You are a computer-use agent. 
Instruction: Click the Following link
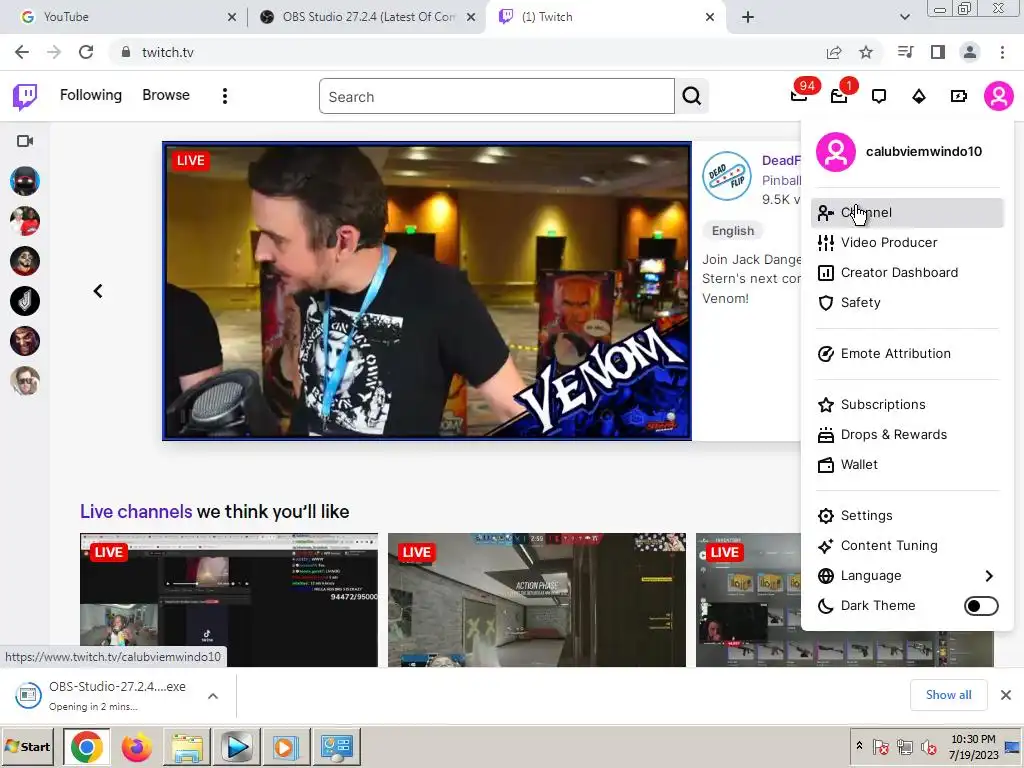click(91, 95)
